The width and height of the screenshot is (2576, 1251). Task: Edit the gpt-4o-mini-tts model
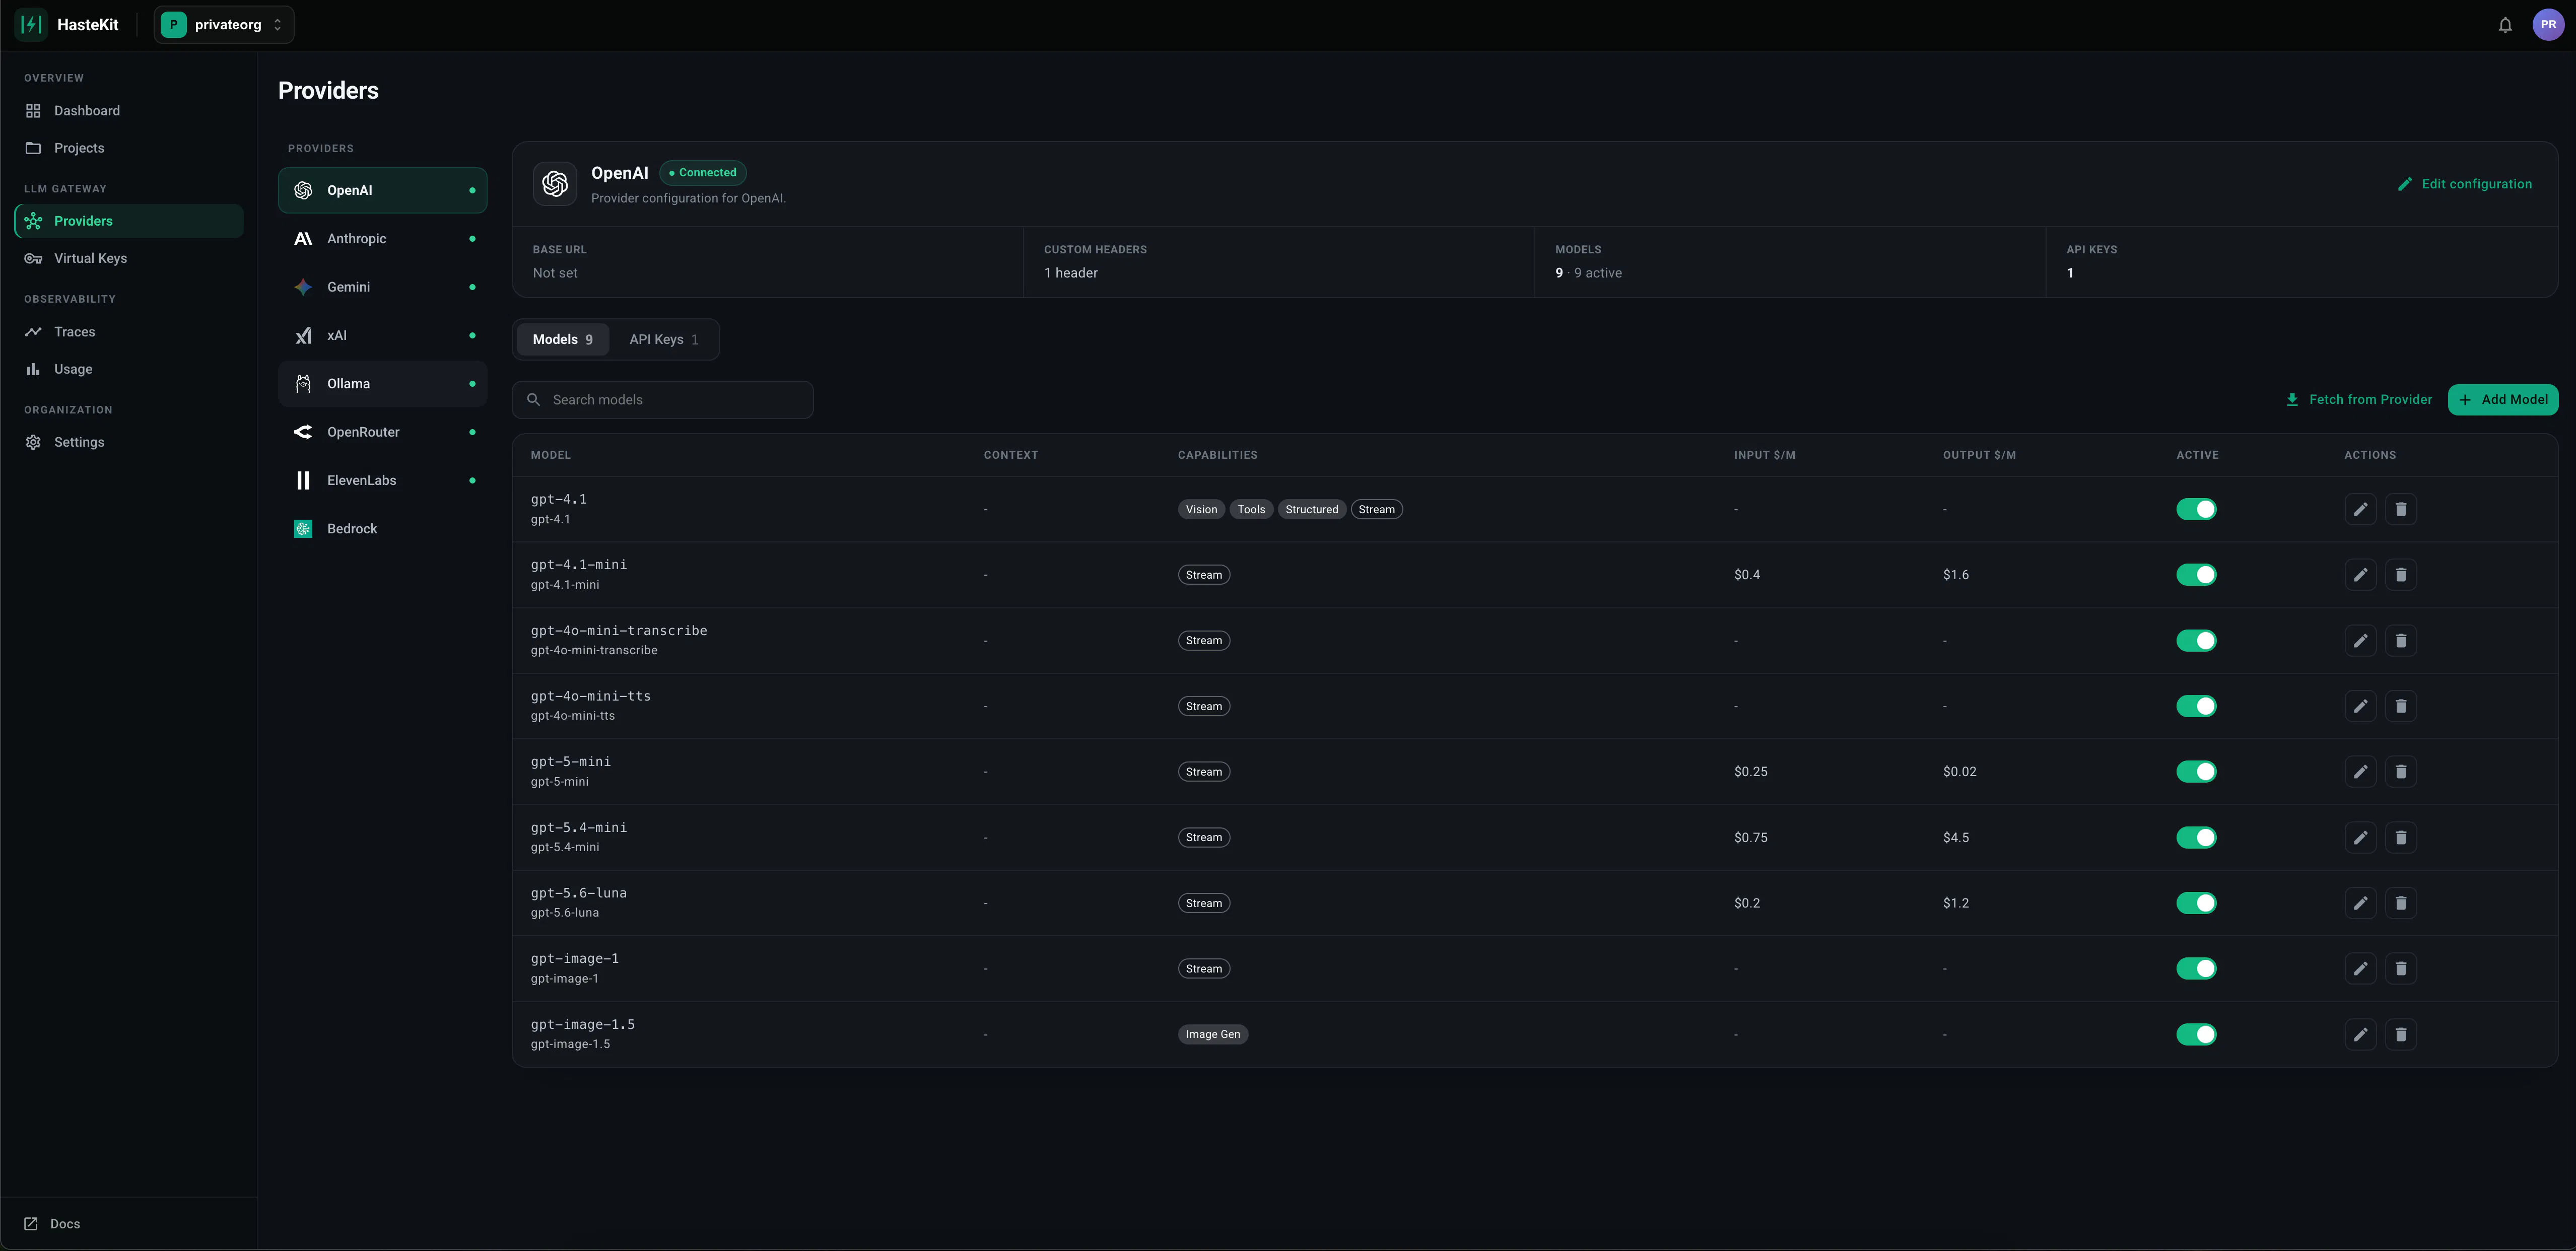pos(2360,706)
